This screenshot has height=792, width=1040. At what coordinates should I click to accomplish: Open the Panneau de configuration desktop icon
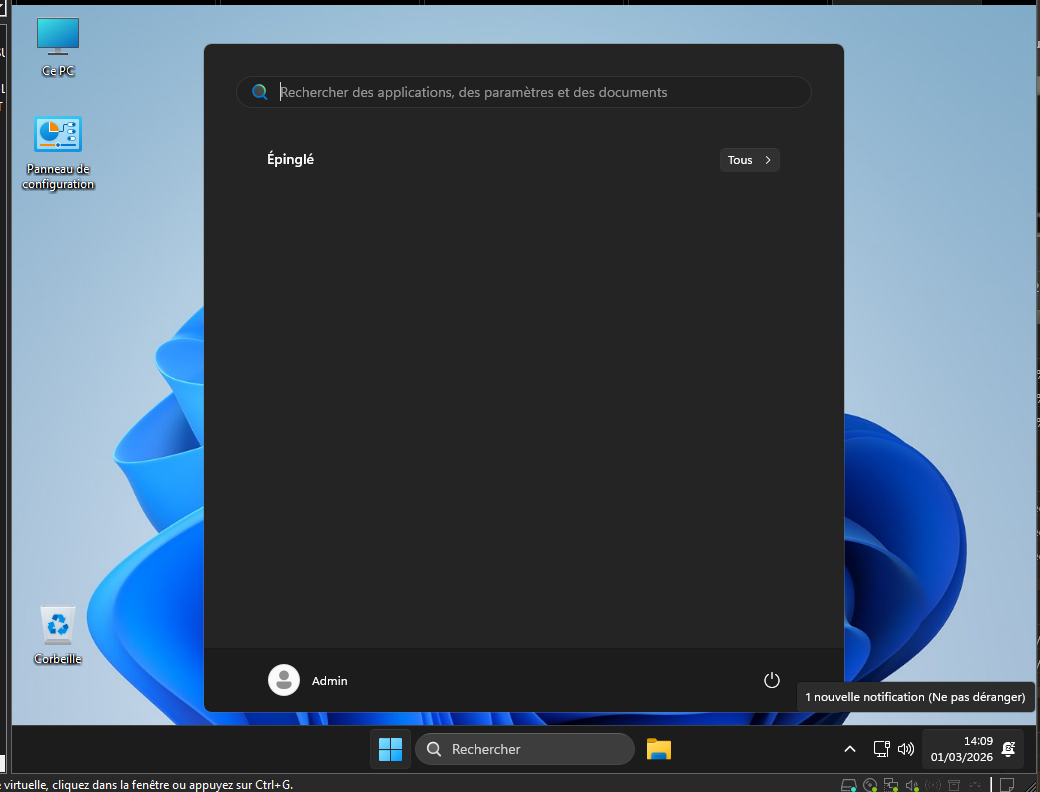click(x=58, y=153)
